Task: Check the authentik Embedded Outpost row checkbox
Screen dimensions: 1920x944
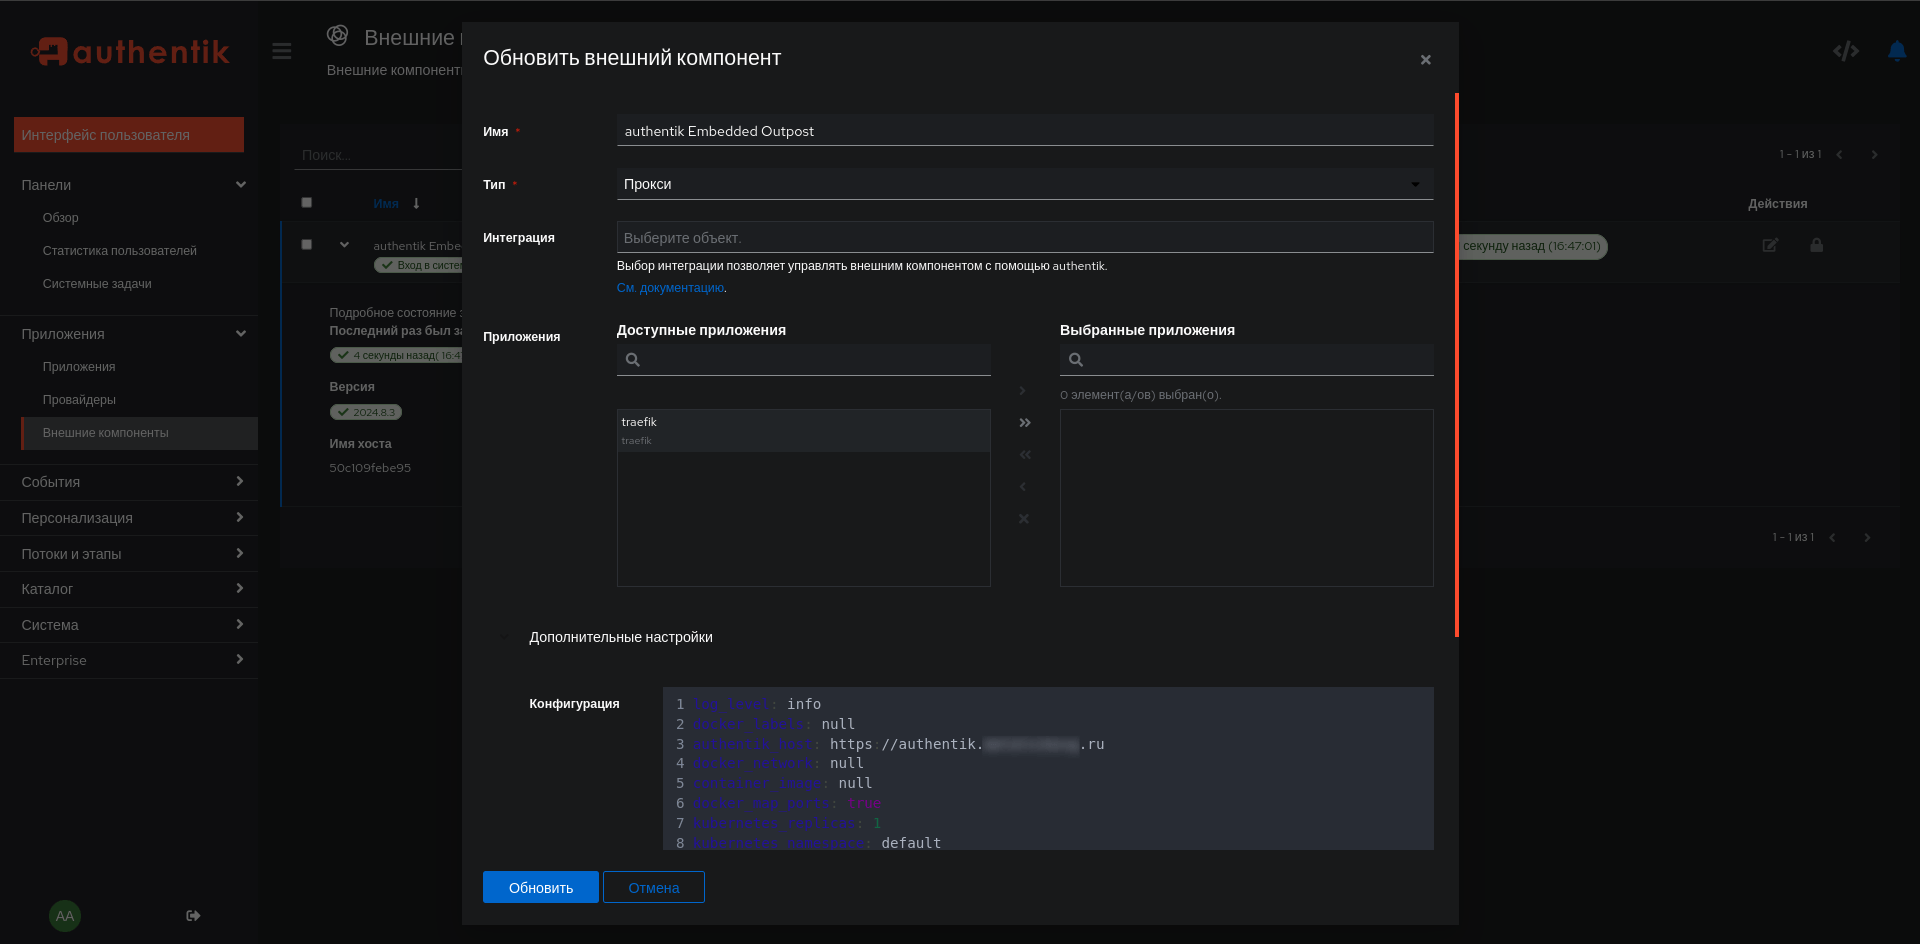Action: 307,245
